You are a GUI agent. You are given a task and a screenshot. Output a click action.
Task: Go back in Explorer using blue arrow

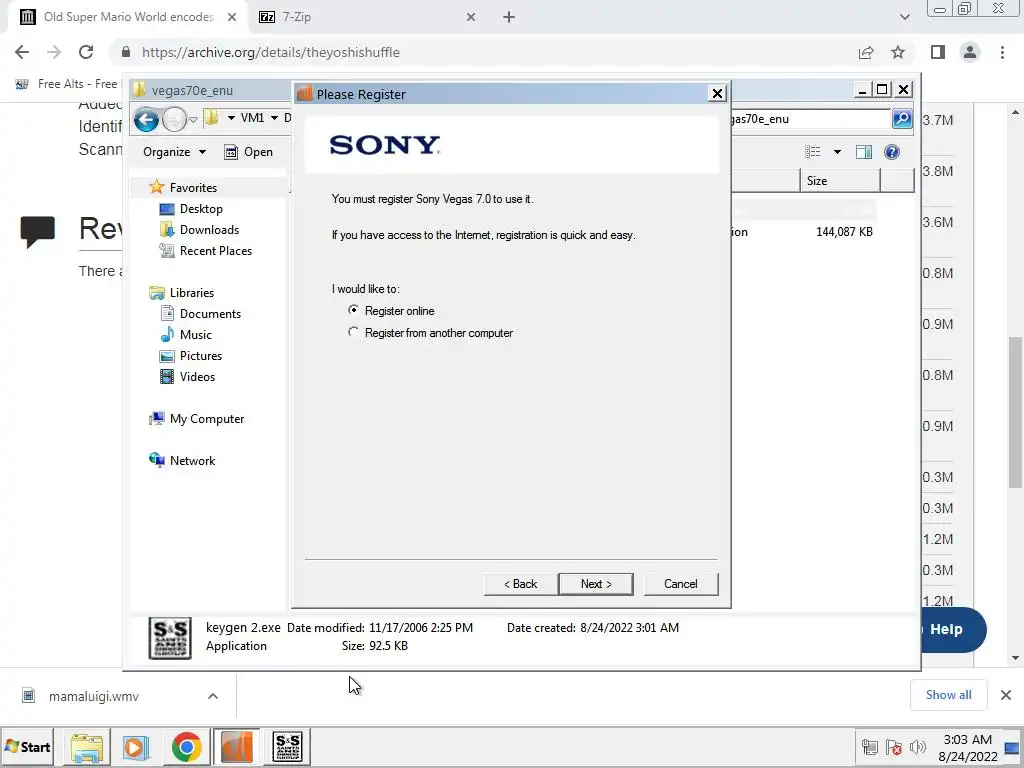pos(146,120)
